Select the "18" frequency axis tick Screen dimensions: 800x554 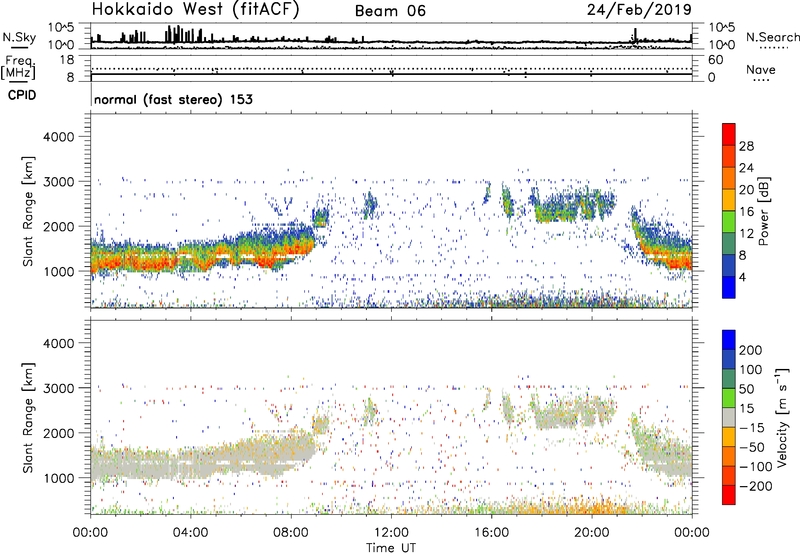[67, 60]
